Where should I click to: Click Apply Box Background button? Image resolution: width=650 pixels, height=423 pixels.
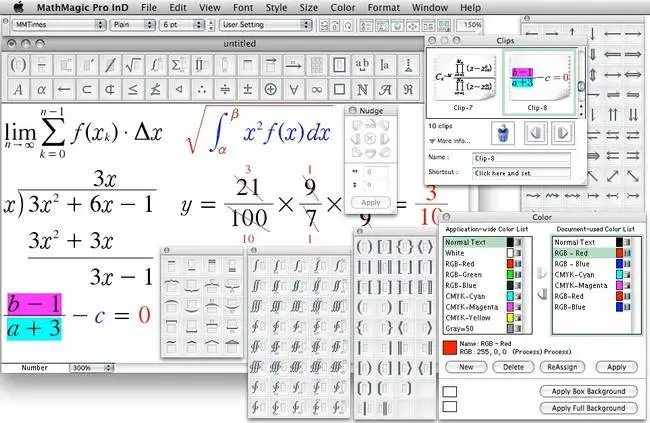[x=588, y=391]
